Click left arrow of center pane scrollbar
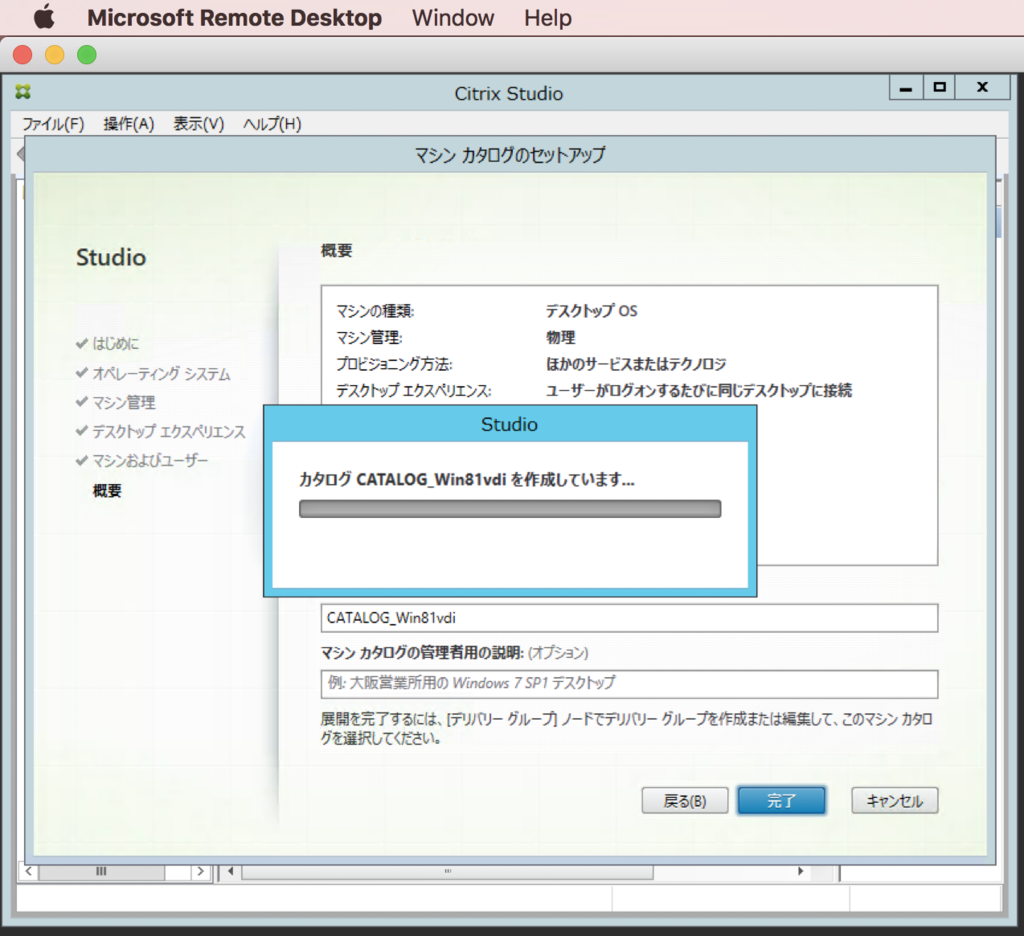 click(231, 871)
